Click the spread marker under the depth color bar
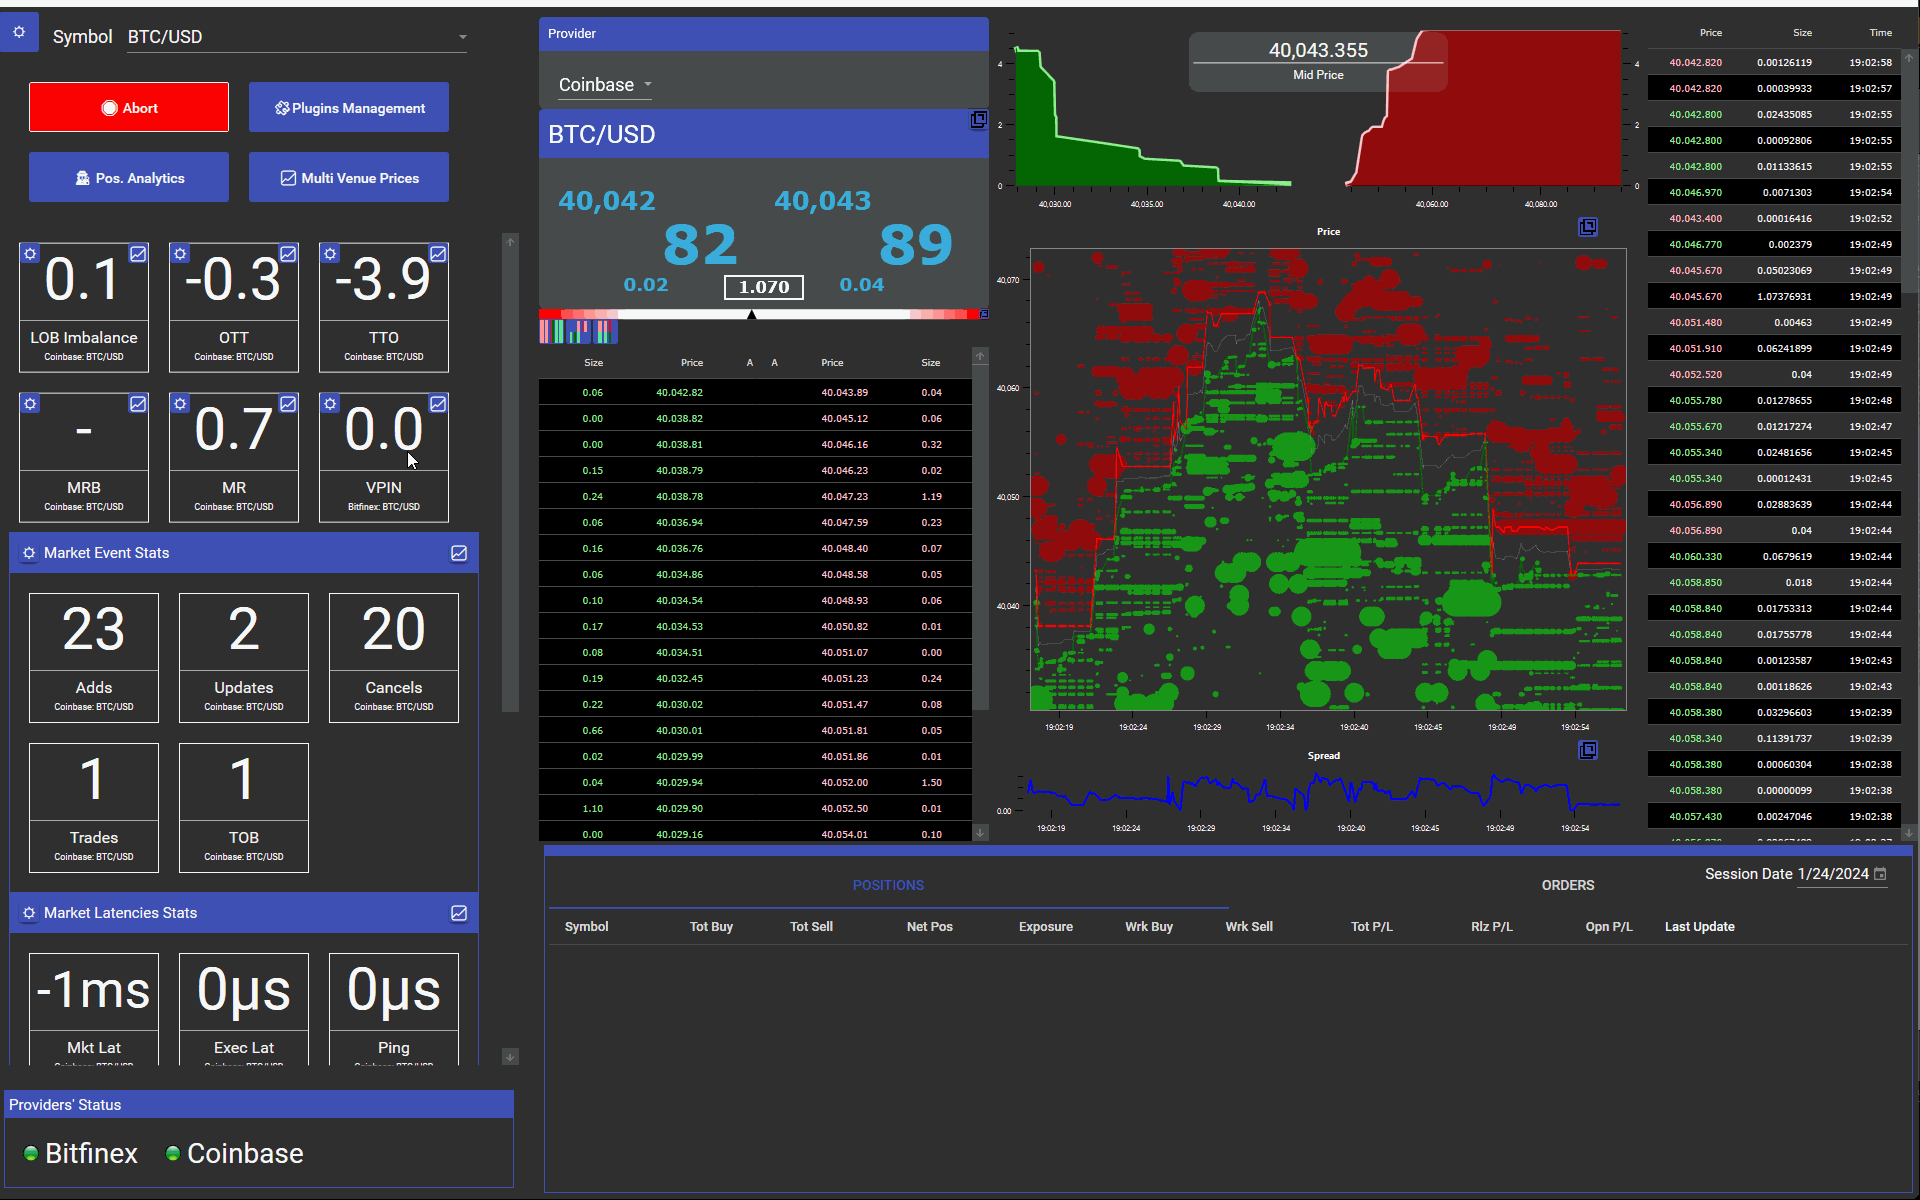Viewport: 1920px width, 1200px height. click(751, 313)
